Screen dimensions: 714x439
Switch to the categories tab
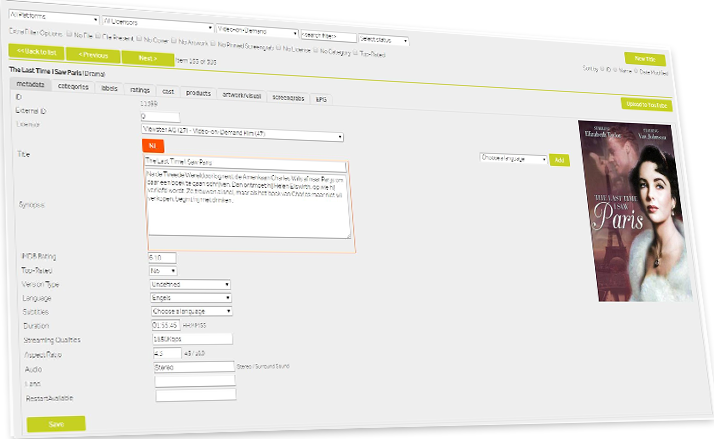tap(72, 87)
